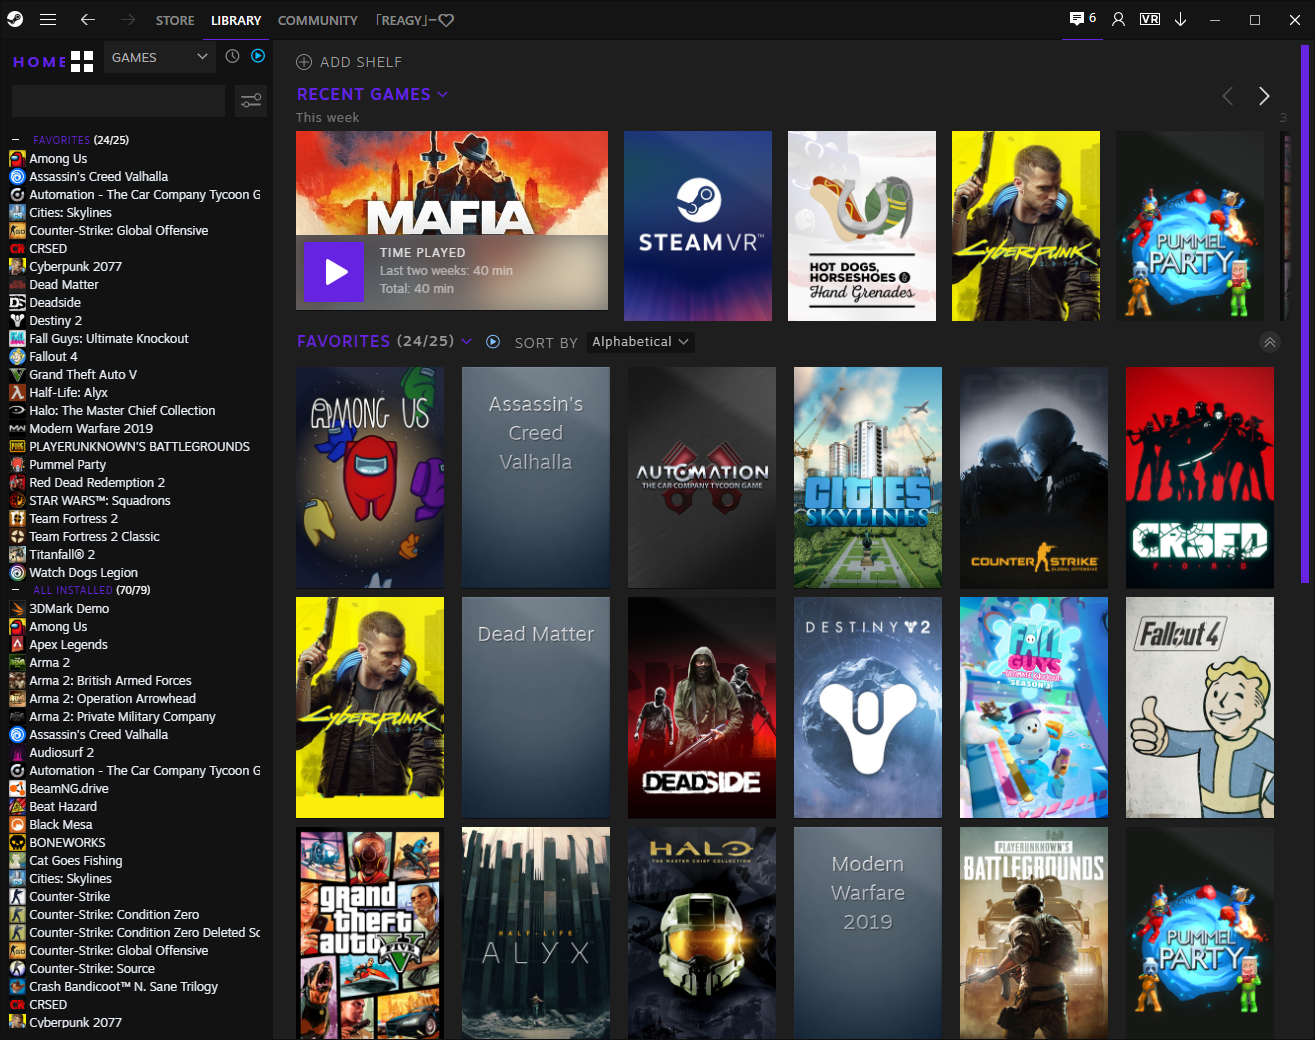Open the hamburger main menu
The image size is (1315, 1040).
coord(48,20)
